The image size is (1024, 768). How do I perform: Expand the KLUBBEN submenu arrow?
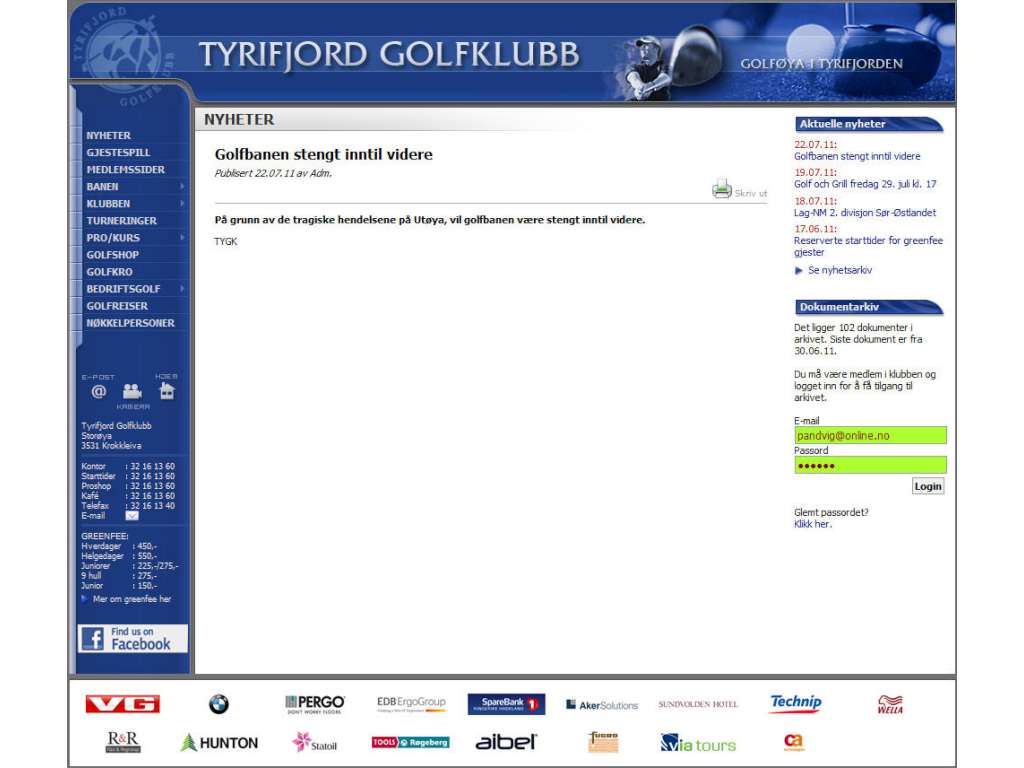pyautogui.click(x=182, y=203)
